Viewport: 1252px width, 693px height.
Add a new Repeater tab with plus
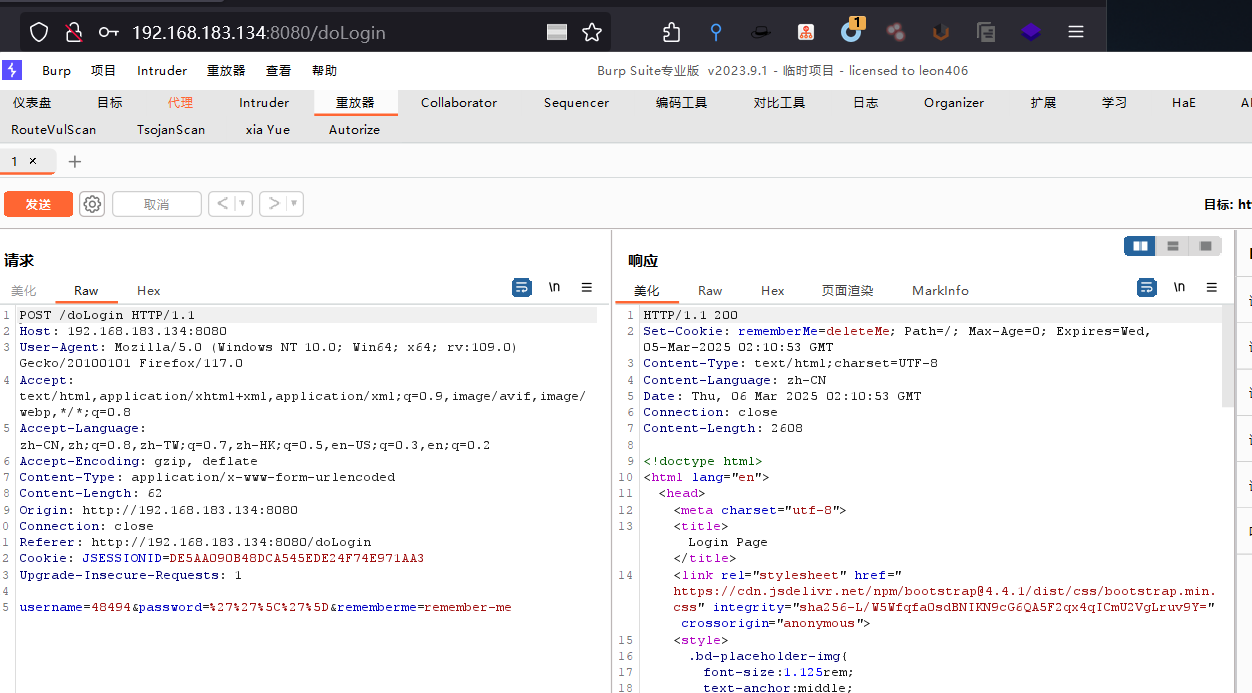[74, 161]
